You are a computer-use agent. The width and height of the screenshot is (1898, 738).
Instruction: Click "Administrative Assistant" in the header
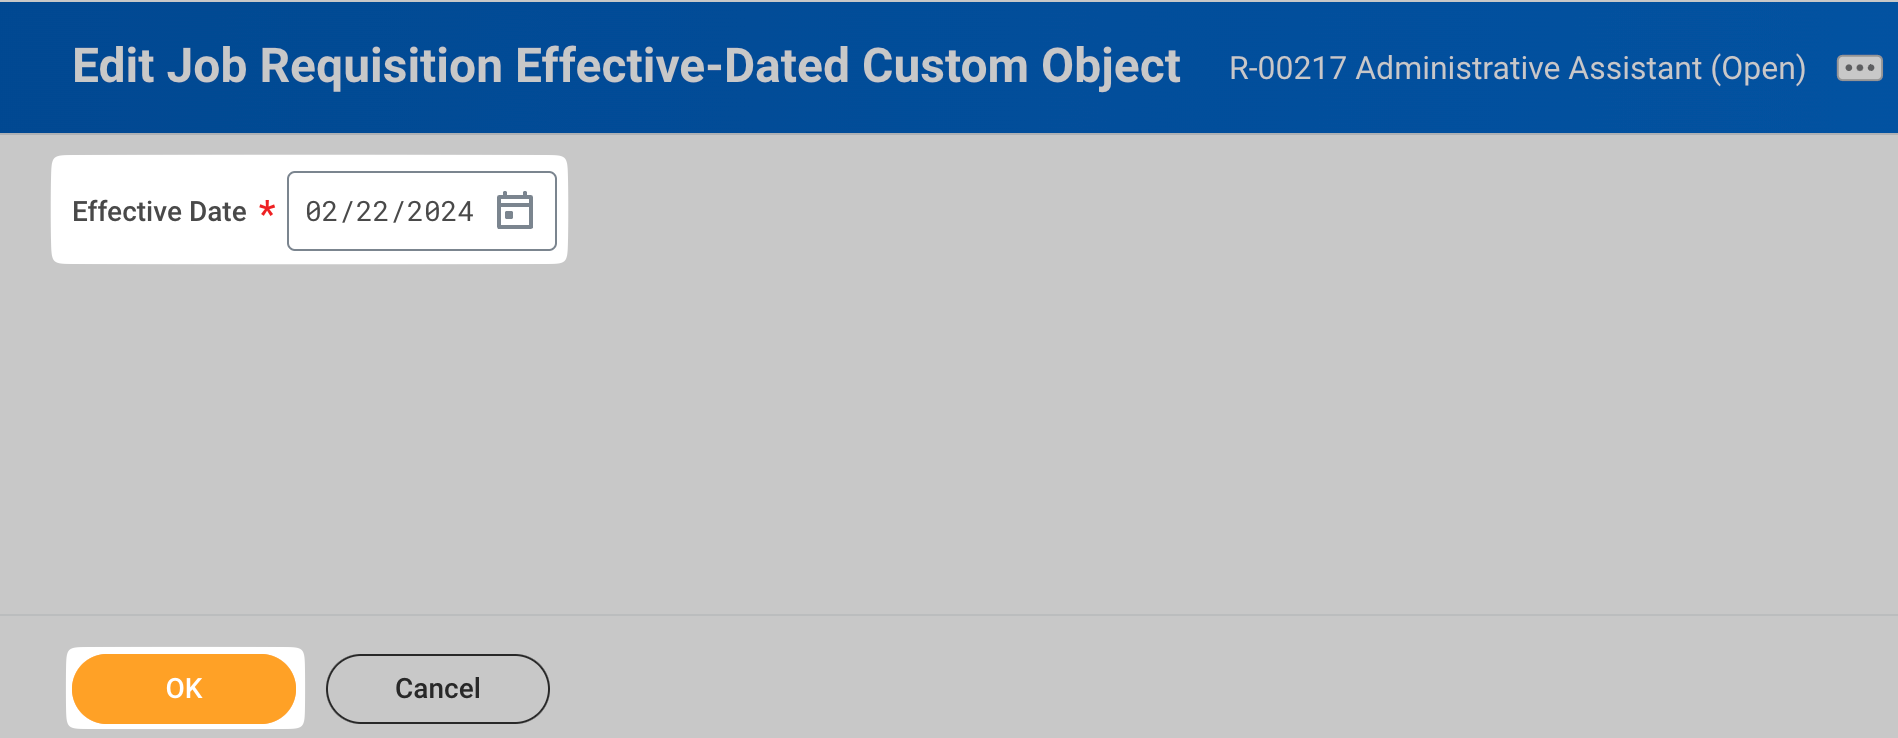coord(1528,68)
